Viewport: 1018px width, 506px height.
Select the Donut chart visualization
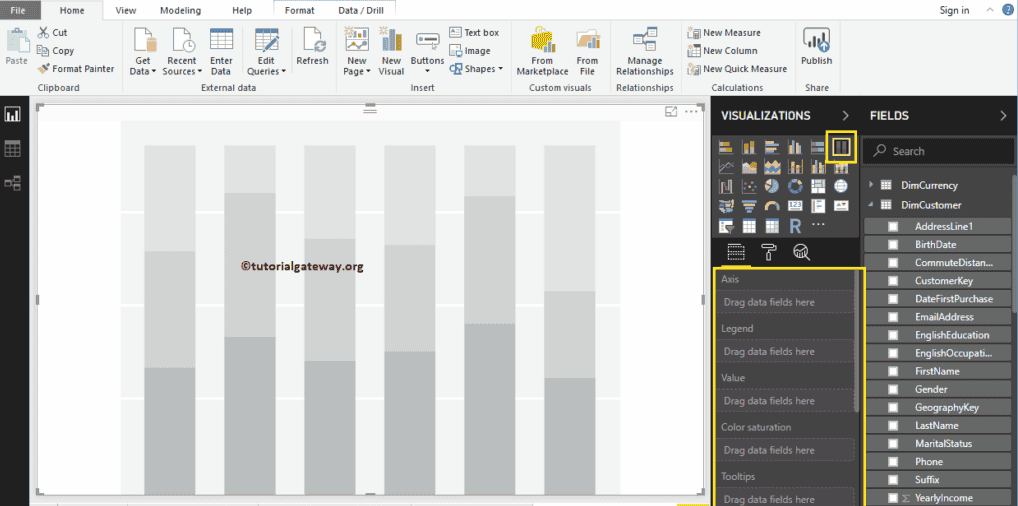click(795, 187)
